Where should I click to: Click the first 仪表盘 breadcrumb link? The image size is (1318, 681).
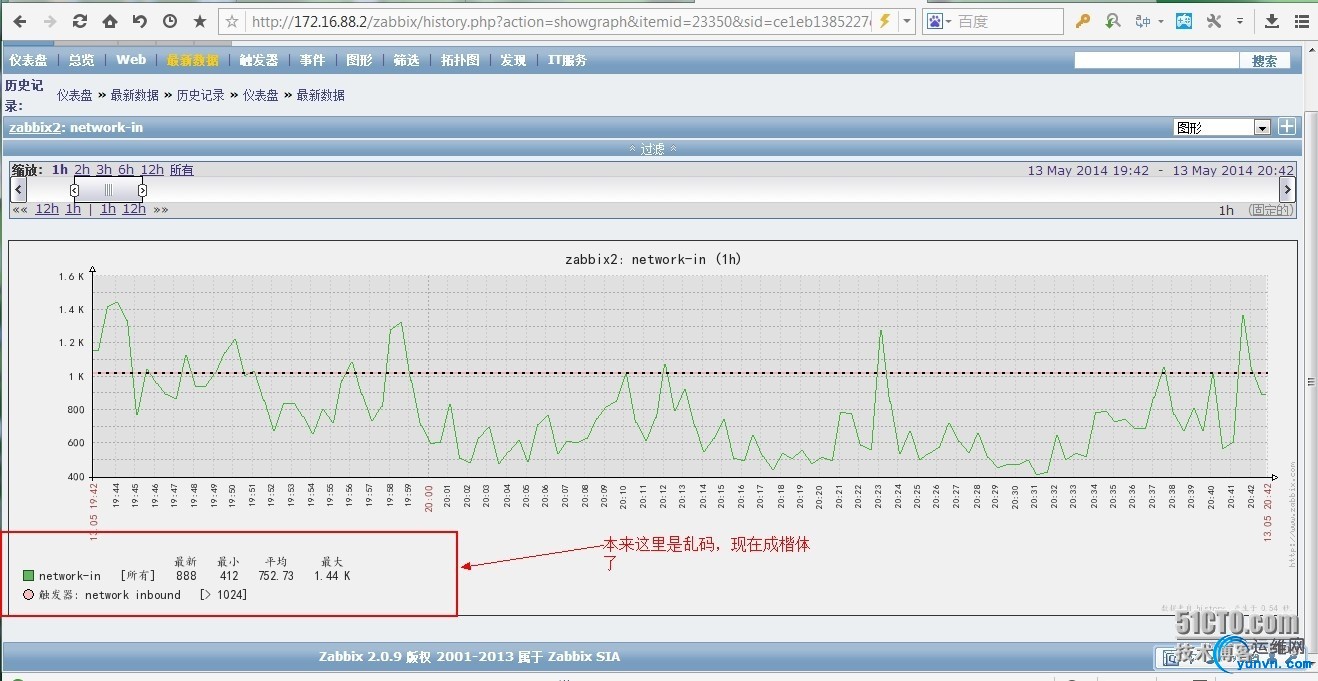[74, 95]
